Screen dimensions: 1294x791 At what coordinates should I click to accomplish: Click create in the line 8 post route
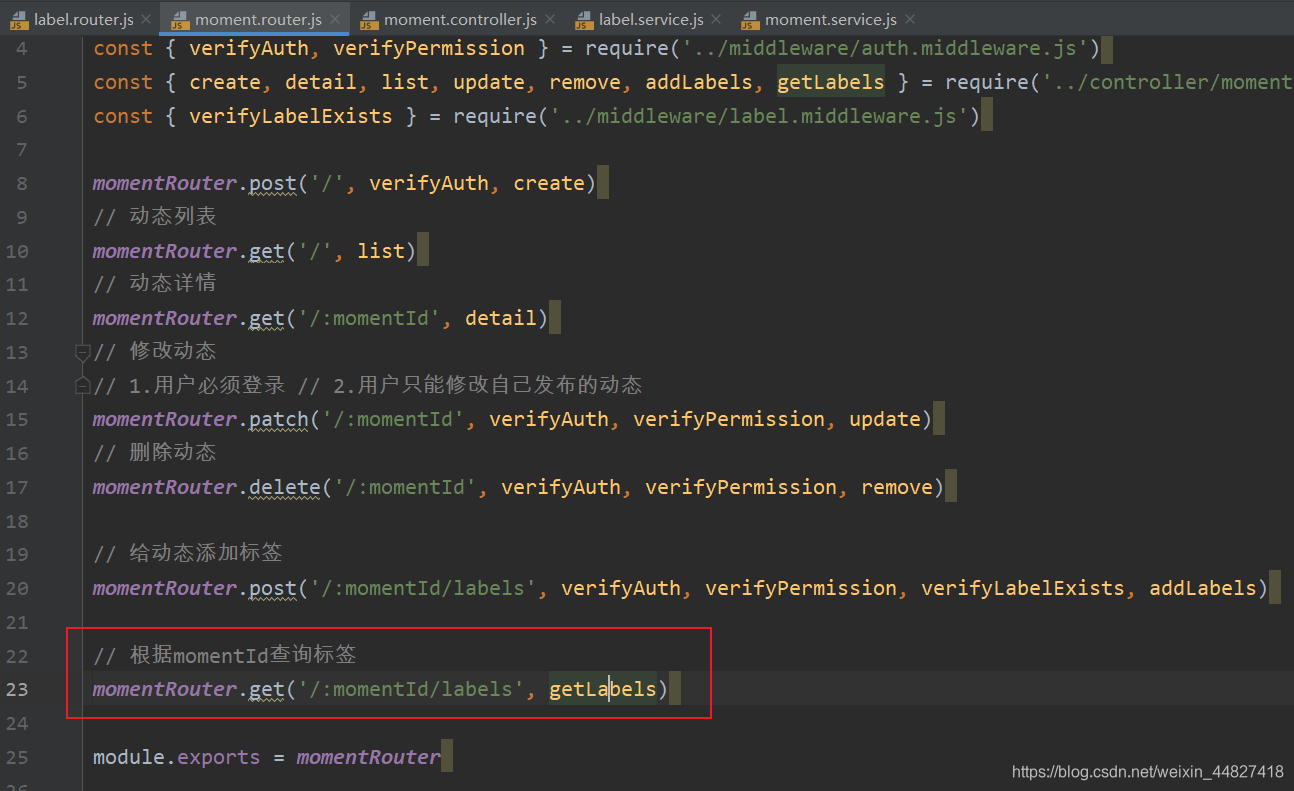pos(549,183)
